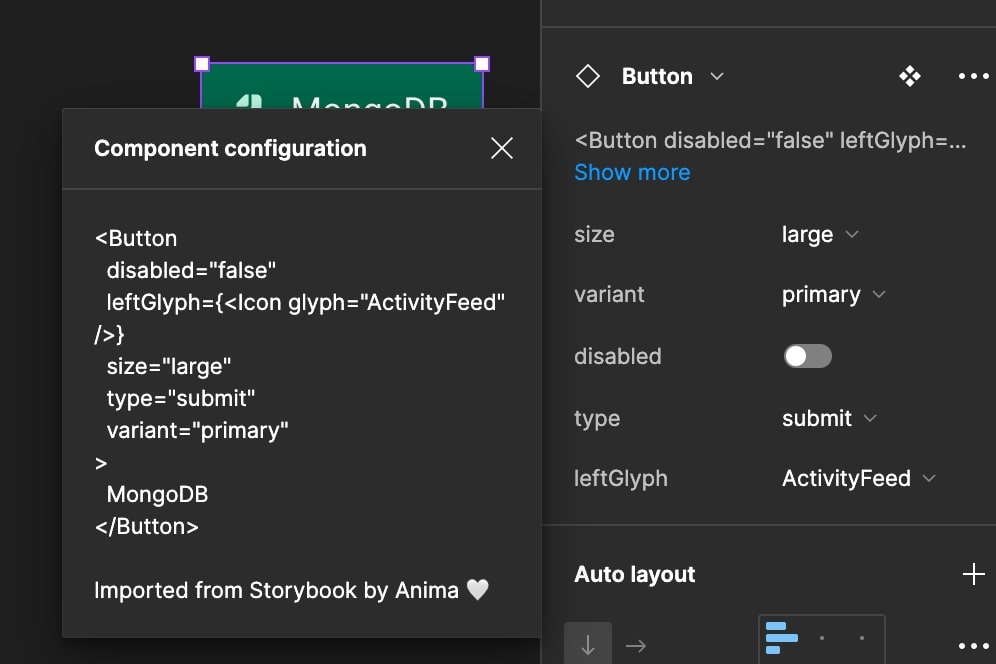Click the top-right selection handle of the button
The width and height of the screenshot is (996, 664).
(482, 64)
